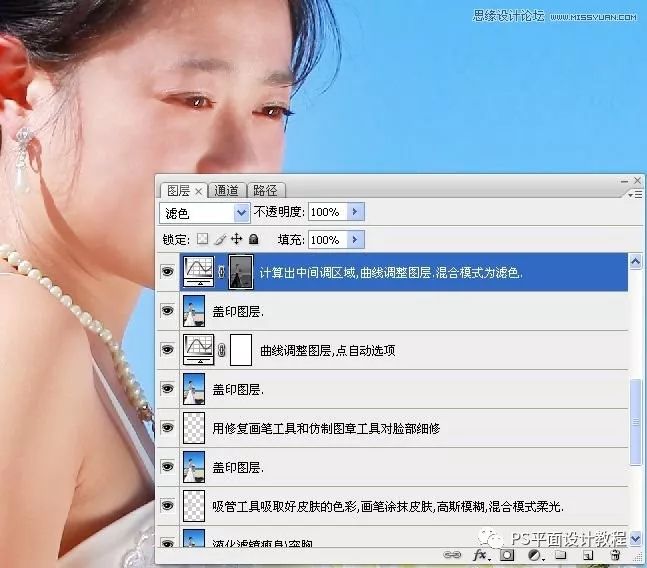The image size is (647, 568).
Task: Click the layer list scroll up arrow
Action: click(x=636, y=262)
